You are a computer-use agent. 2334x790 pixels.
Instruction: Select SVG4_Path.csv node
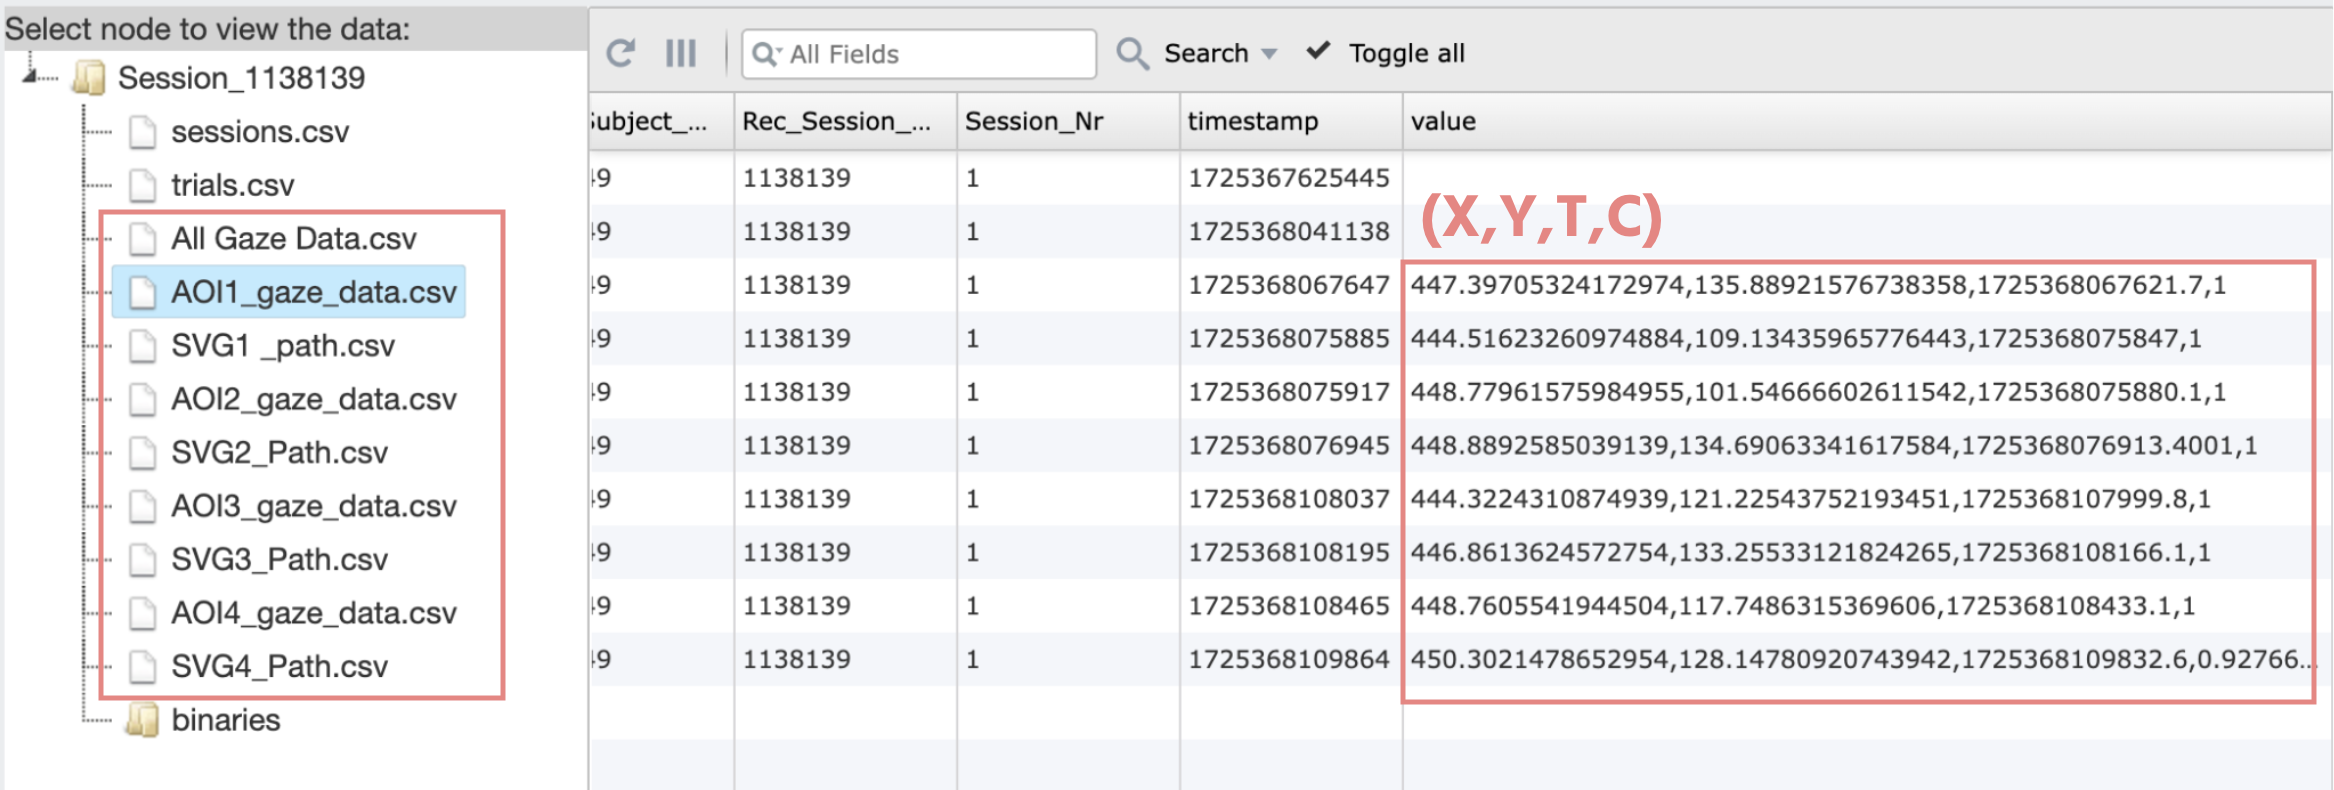tap(279, 667)
